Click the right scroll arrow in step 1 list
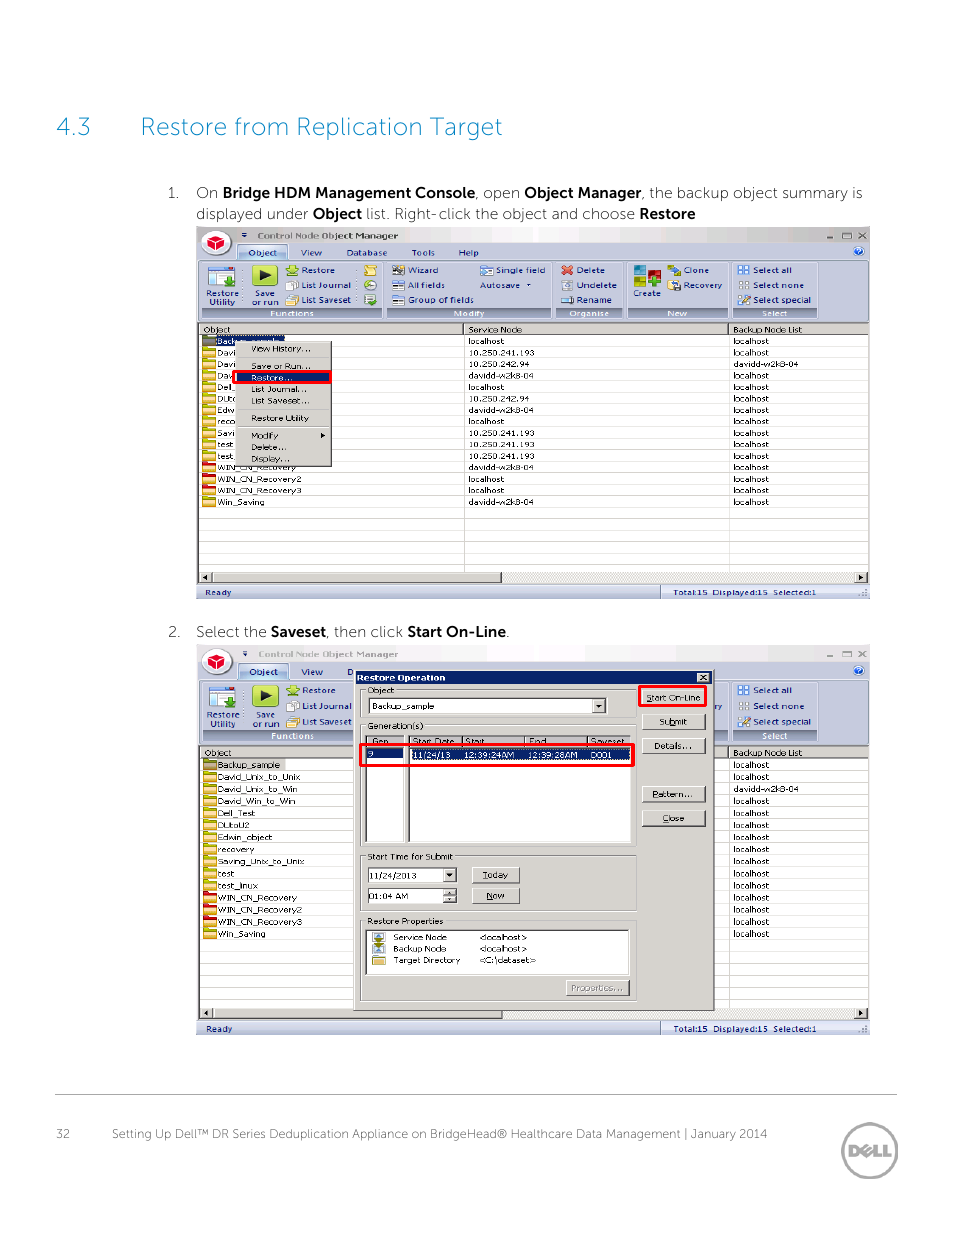The width and height of the screenshot is (954, 1235). point(861,577)
